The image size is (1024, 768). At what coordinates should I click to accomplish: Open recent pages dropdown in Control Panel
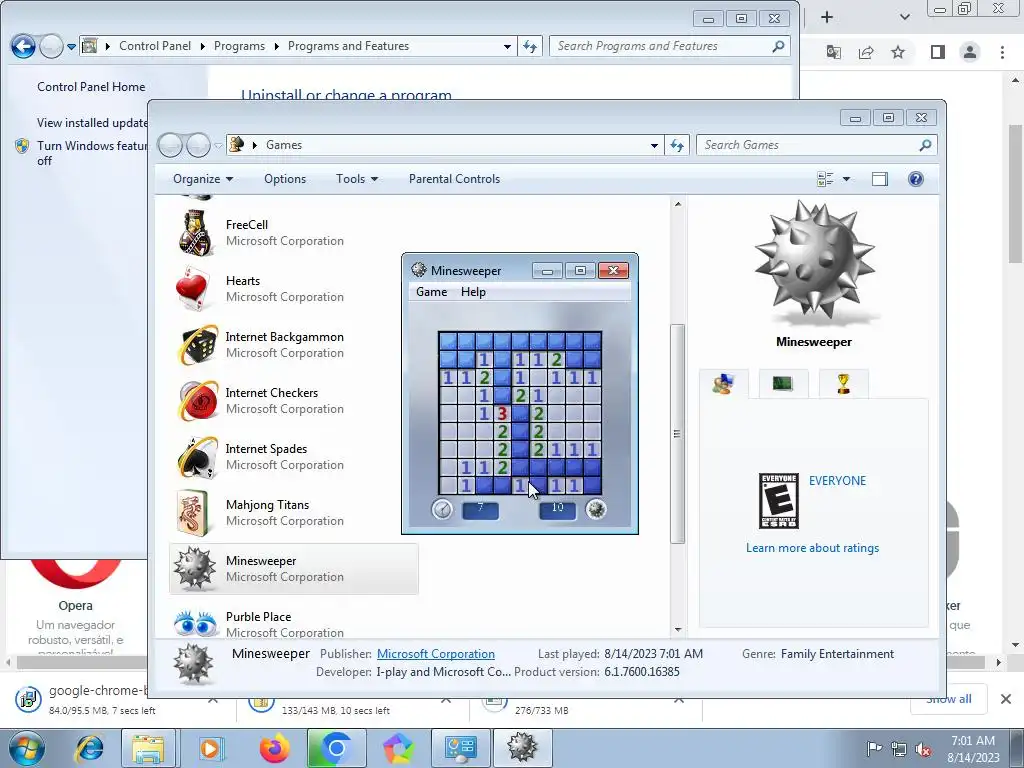tap(71, 46)
